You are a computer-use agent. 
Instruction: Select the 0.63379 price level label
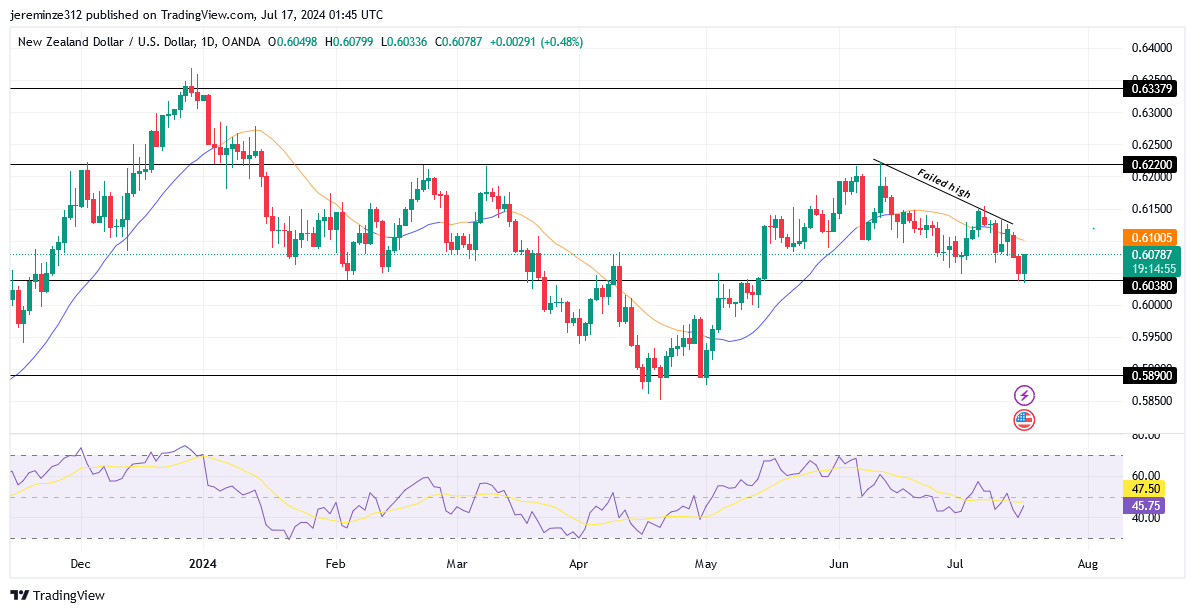[1150, 89]
